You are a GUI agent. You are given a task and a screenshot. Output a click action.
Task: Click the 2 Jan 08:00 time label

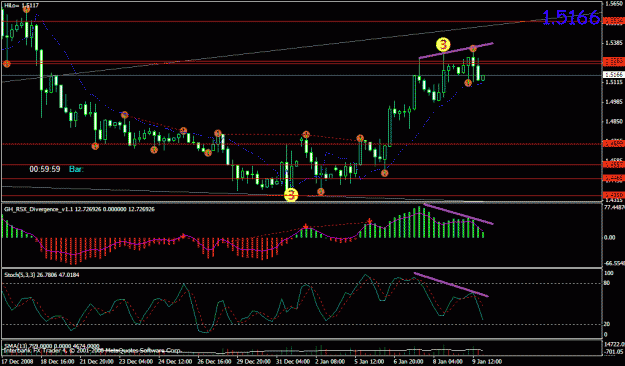click(330, 362)
